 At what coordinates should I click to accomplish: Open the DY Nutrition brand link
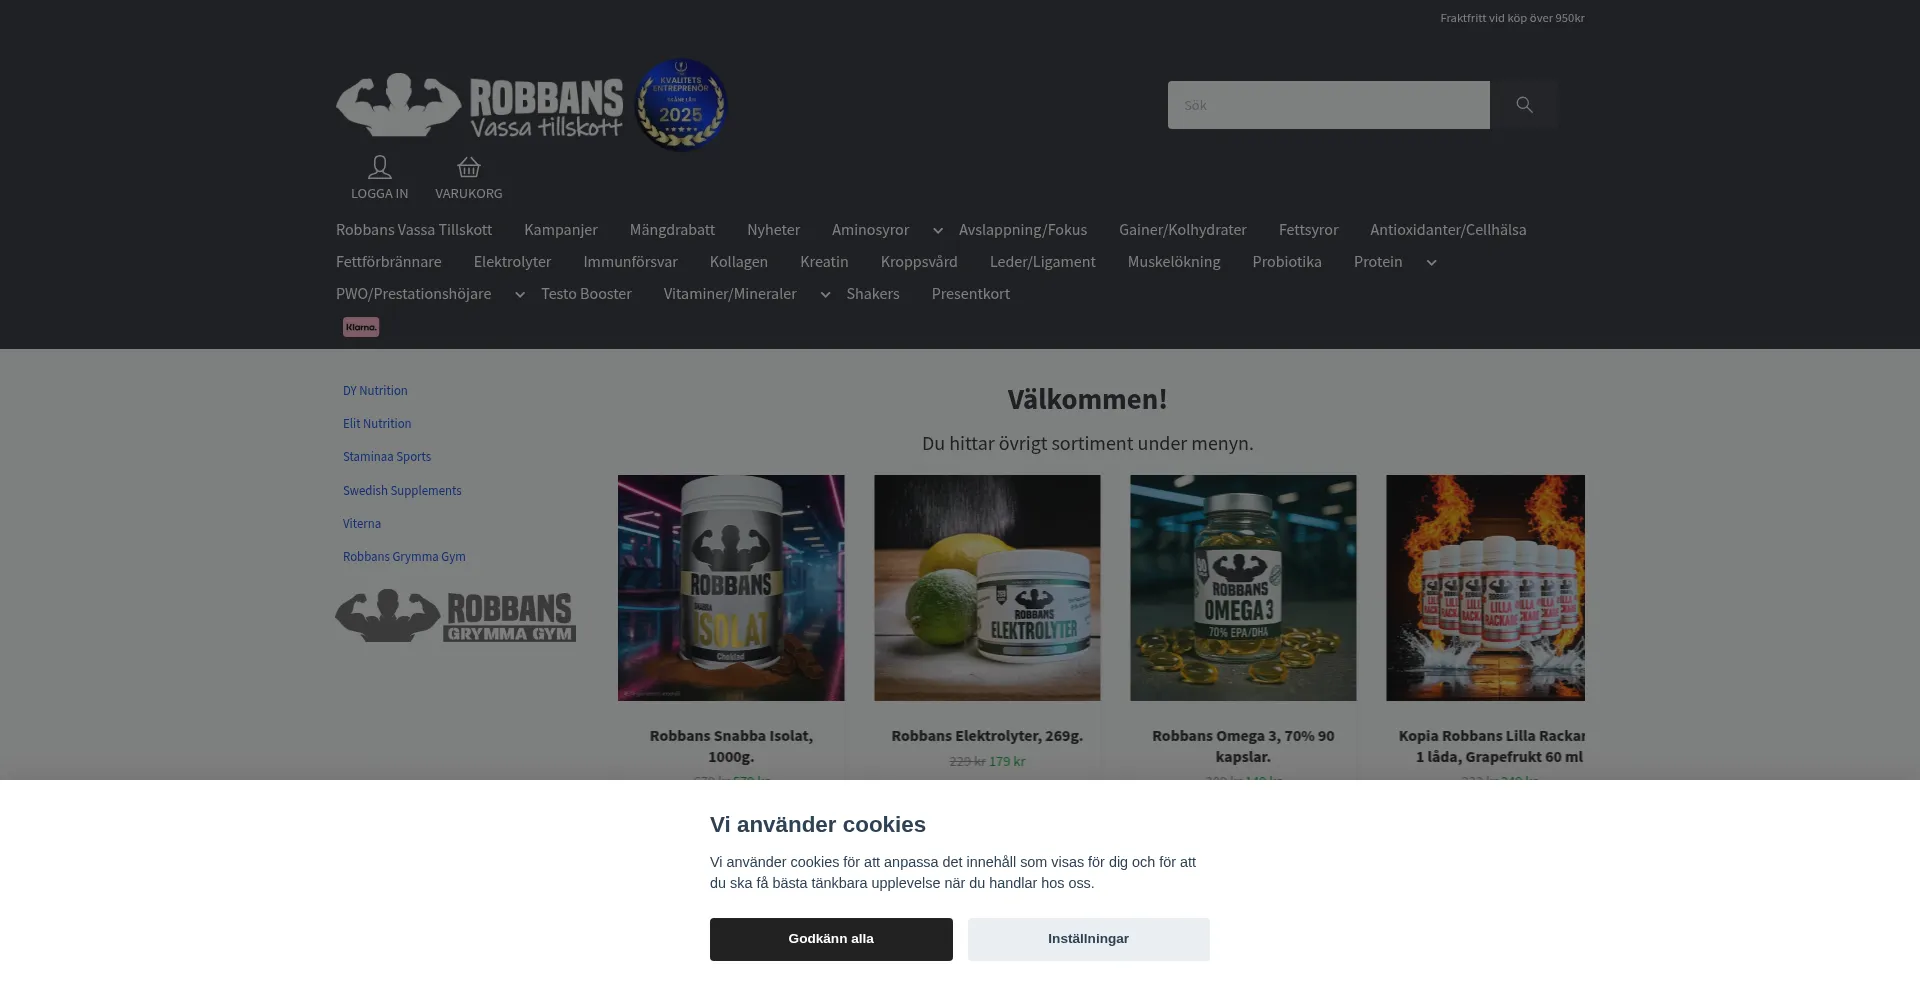375,391
